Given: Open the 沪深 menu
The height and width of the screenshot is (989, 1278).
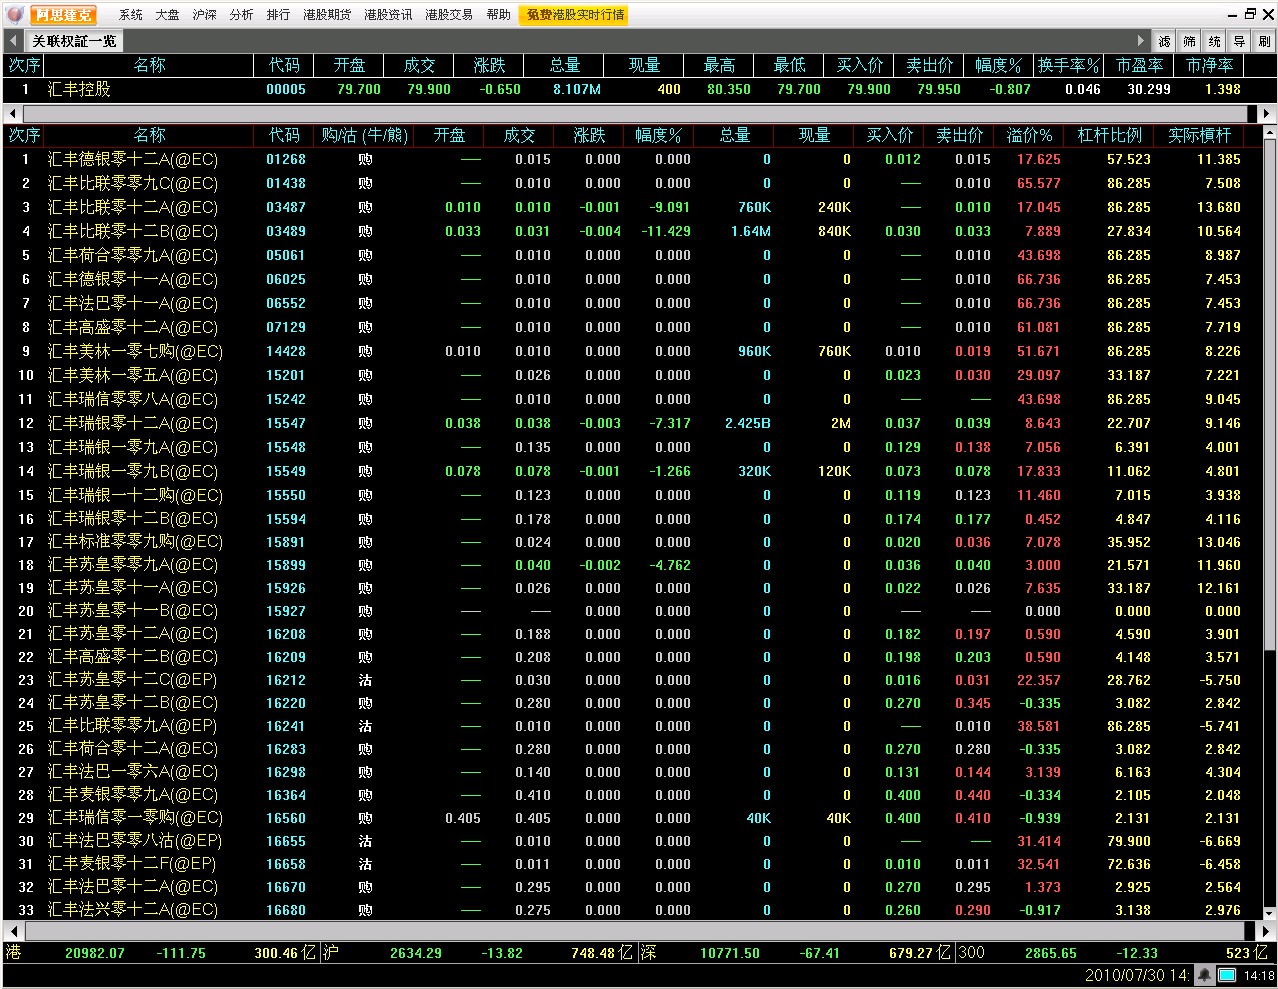Looking at the screenshot, I should pos(204,15).
